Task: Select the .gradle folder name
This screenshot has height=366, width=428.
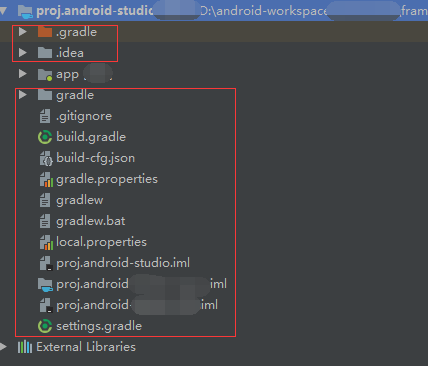Action: (x=77, y=32)
